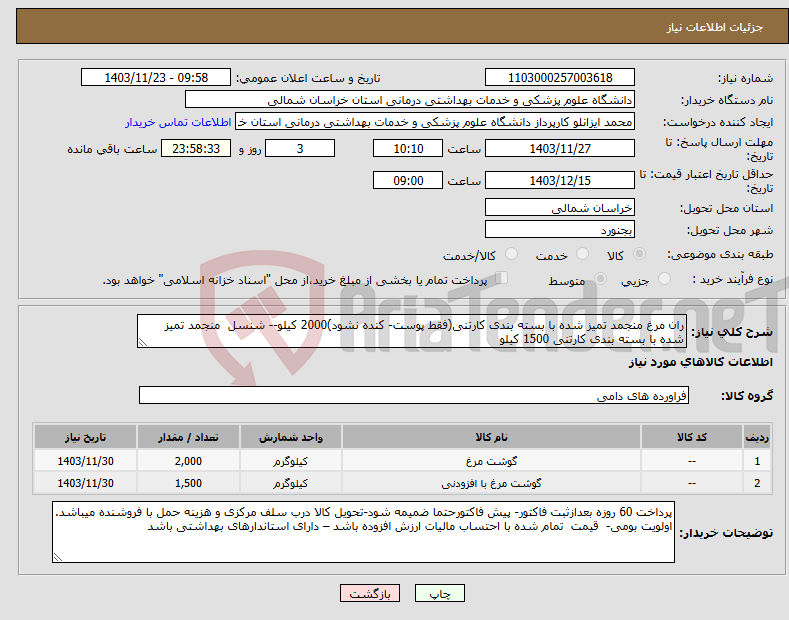This screenshot has height=620, width=789.
Task: Click the price validity date 1403/12/15
Action: [x=560, y=180]
